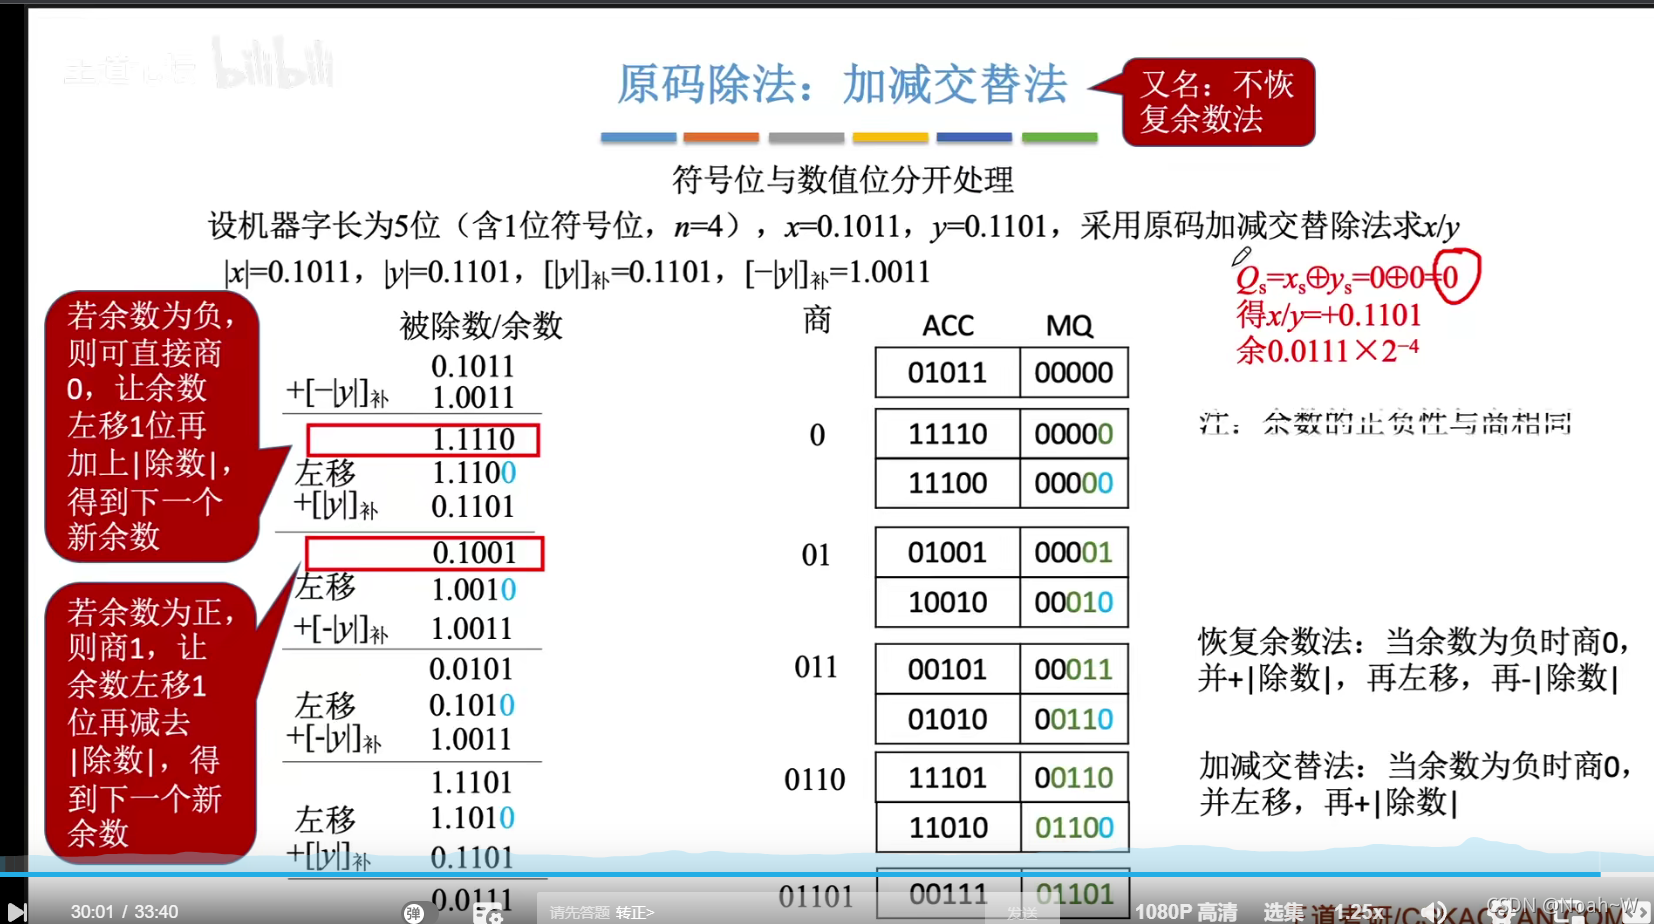The height and width of the screenshot is (924, 1654).
Task: Click the MQ cell 01100
Action: coord(1074,828)
